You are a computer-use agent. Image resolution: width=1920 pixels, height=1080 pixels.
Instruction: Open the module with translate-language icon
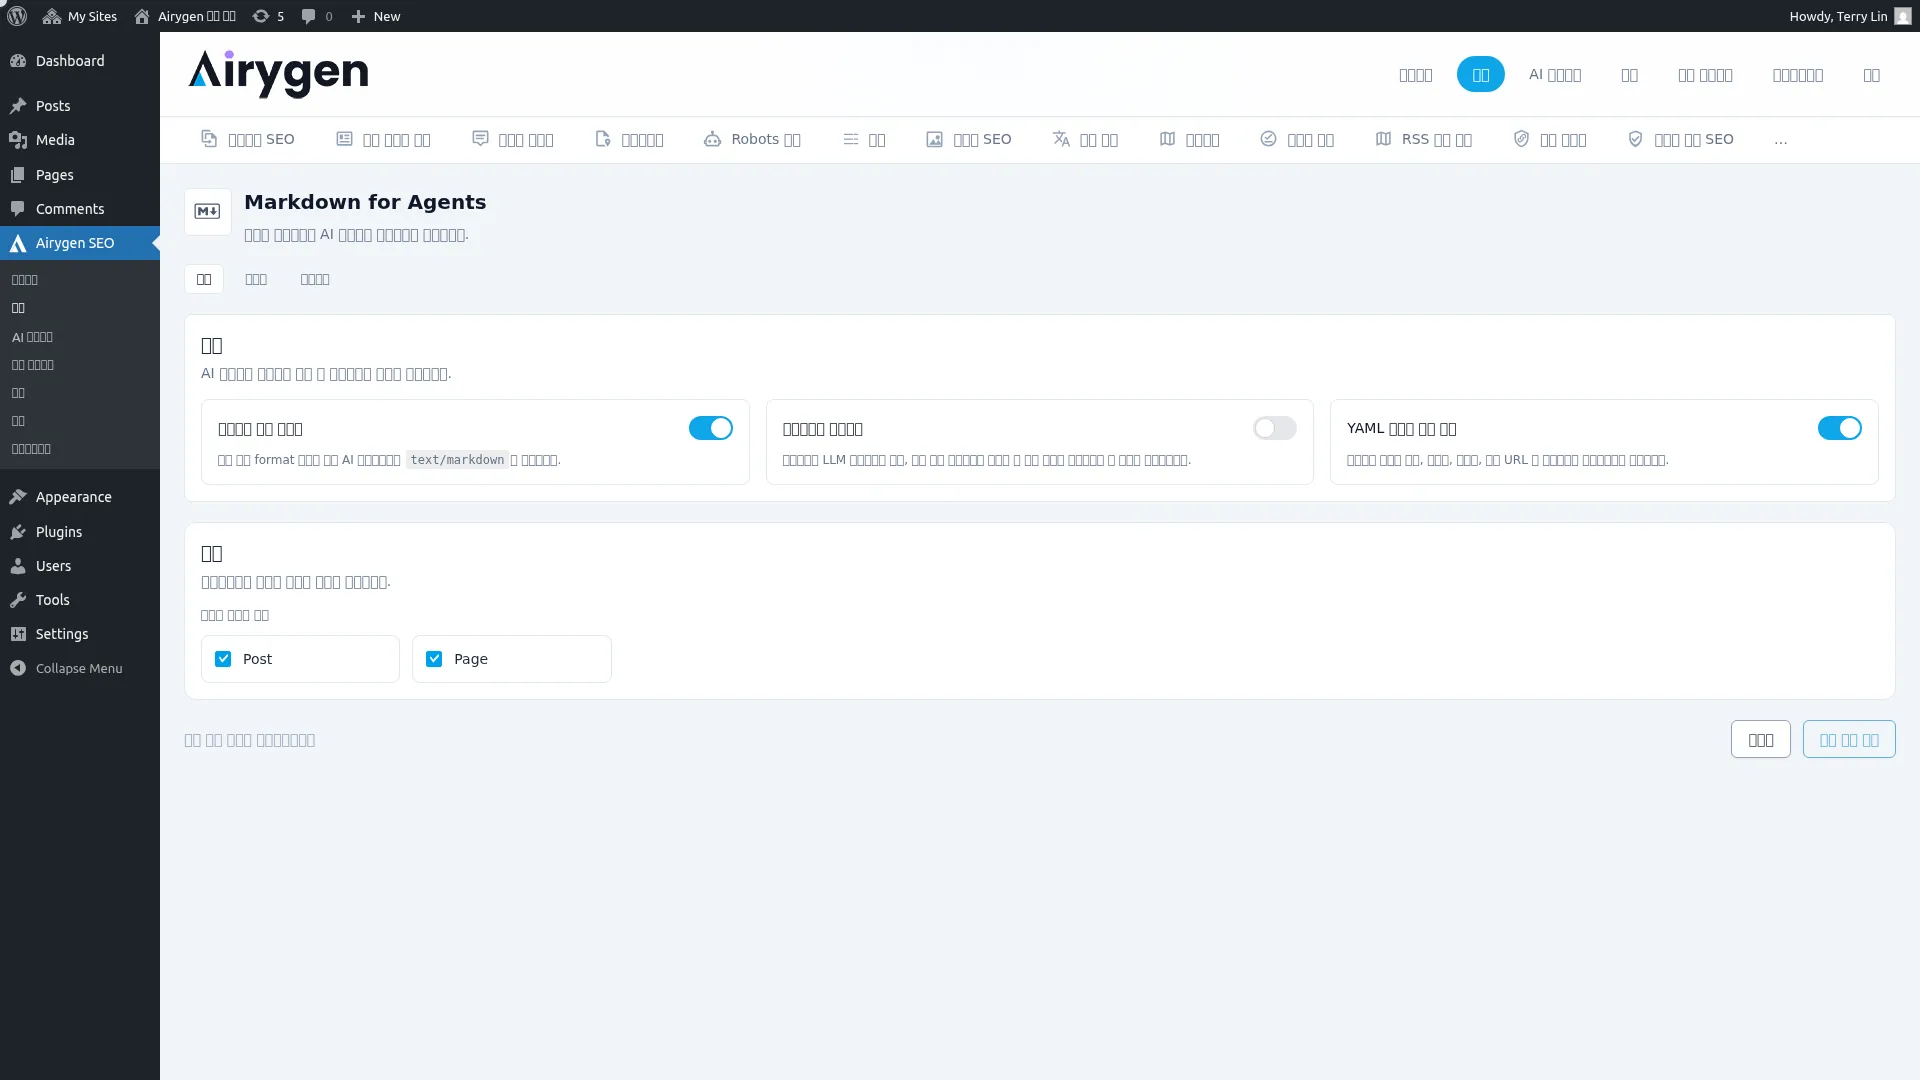tap(1085, 139)
